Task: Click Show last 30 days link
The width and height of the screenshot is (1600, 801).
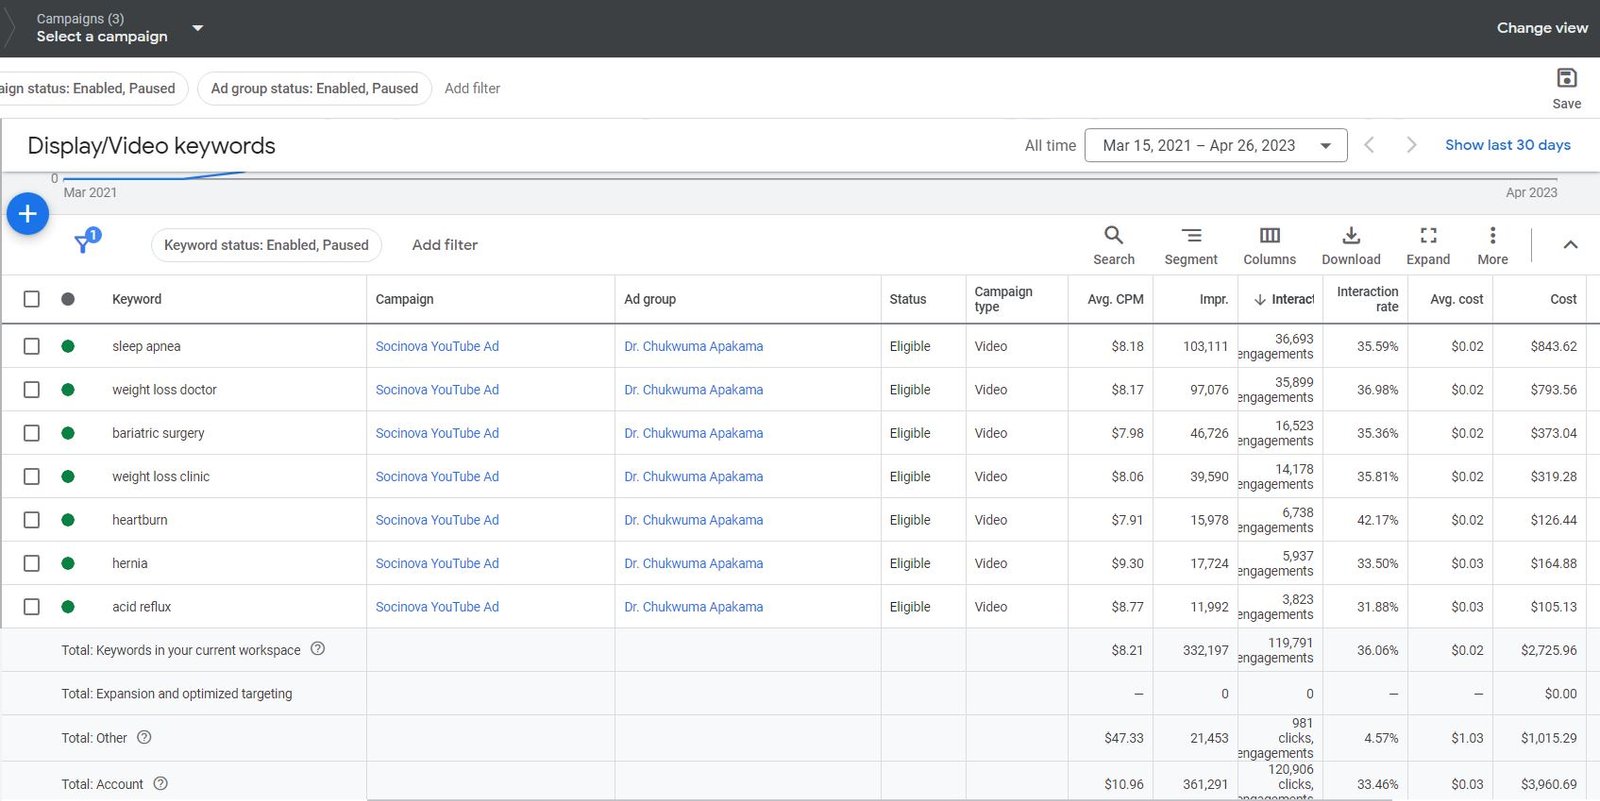Action: [x=1507, y=145]
